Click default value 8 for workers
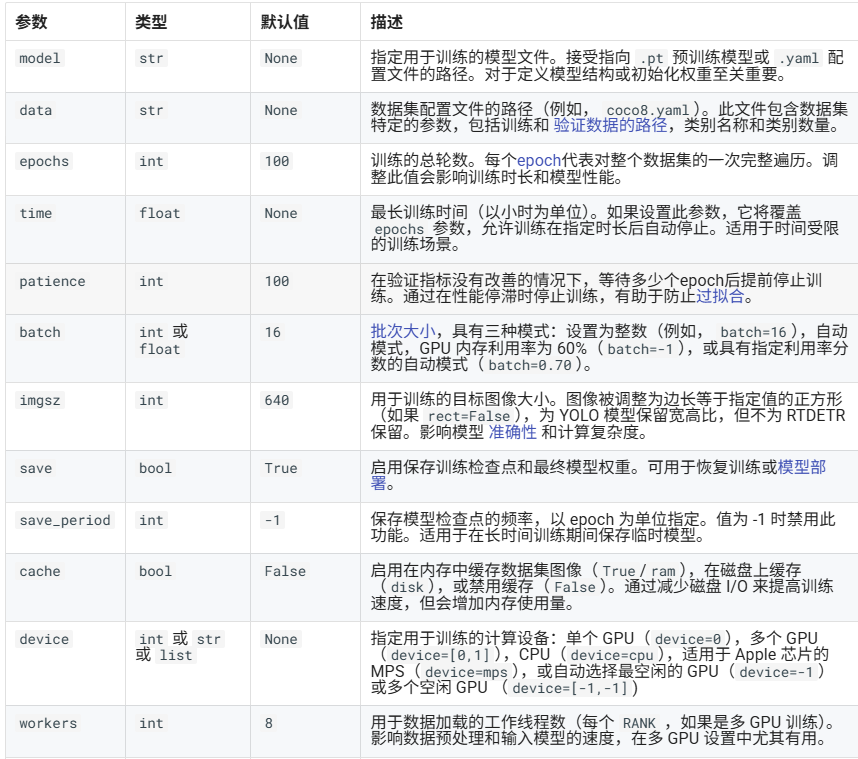The height and width of the screenshot is (759, 858). [x=269, y=723]
